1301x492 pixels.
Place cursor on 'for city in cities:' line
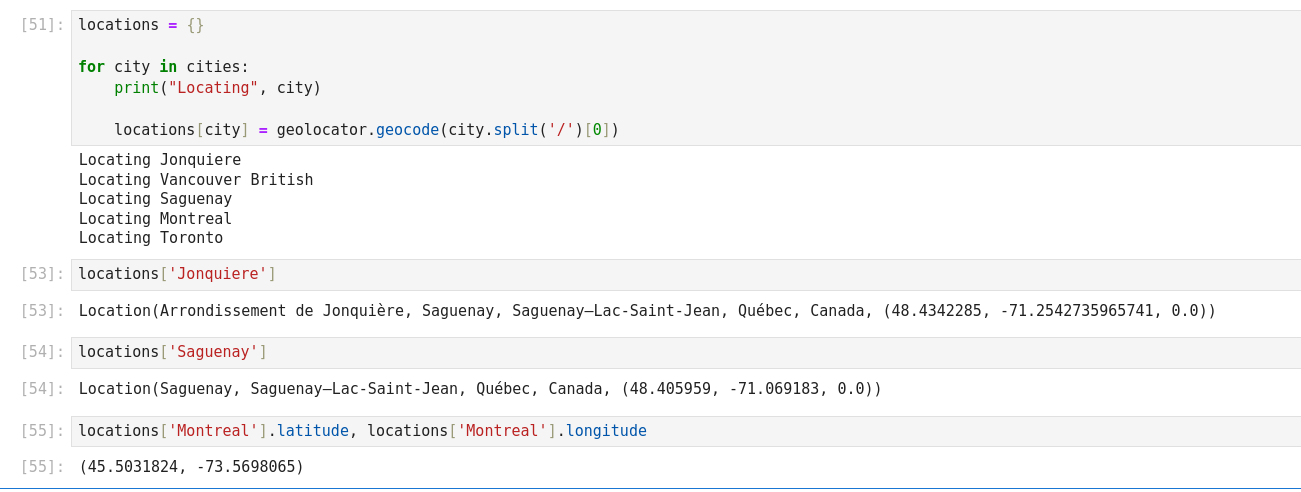coord(163,67)
